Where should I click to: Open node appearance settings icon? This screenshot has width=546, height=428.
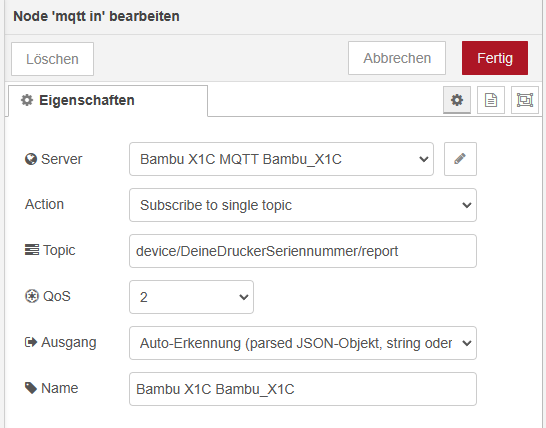pyautogui.click(x=525, y=100)
